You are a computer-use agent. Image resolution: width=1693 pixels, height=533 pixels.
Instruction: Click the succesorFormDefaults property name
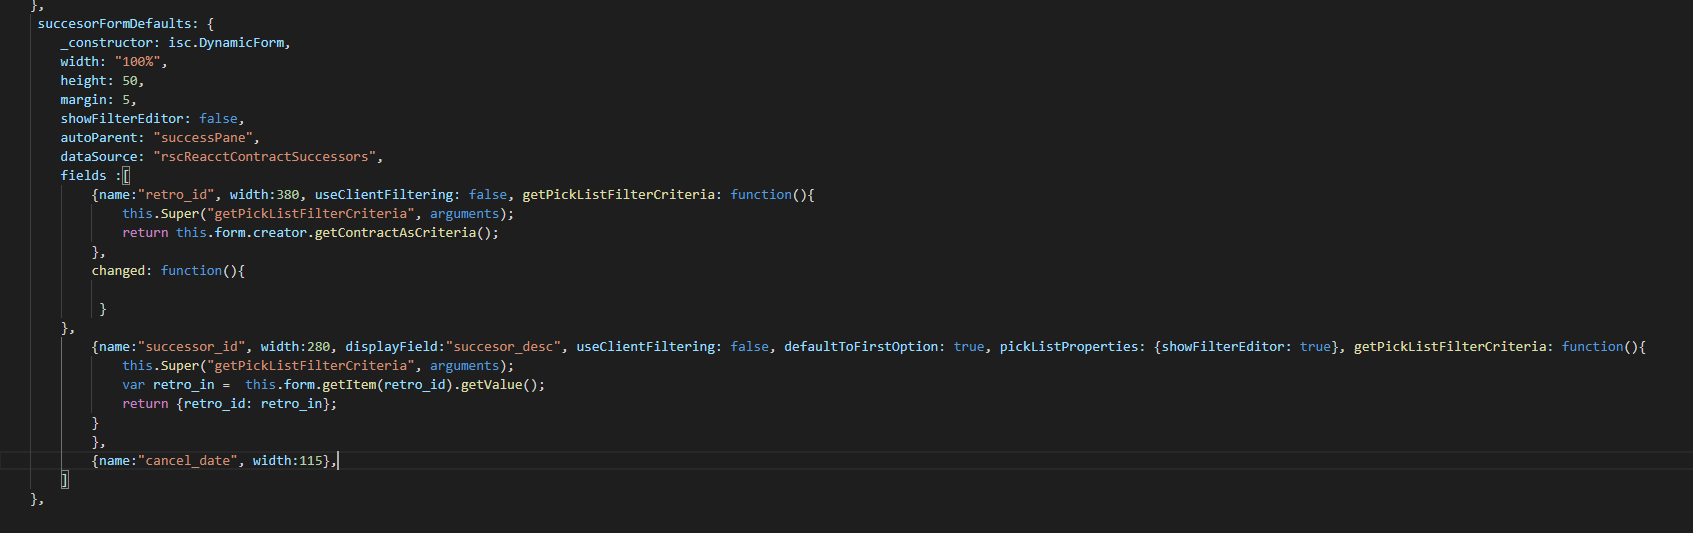(x=114, y=23)
